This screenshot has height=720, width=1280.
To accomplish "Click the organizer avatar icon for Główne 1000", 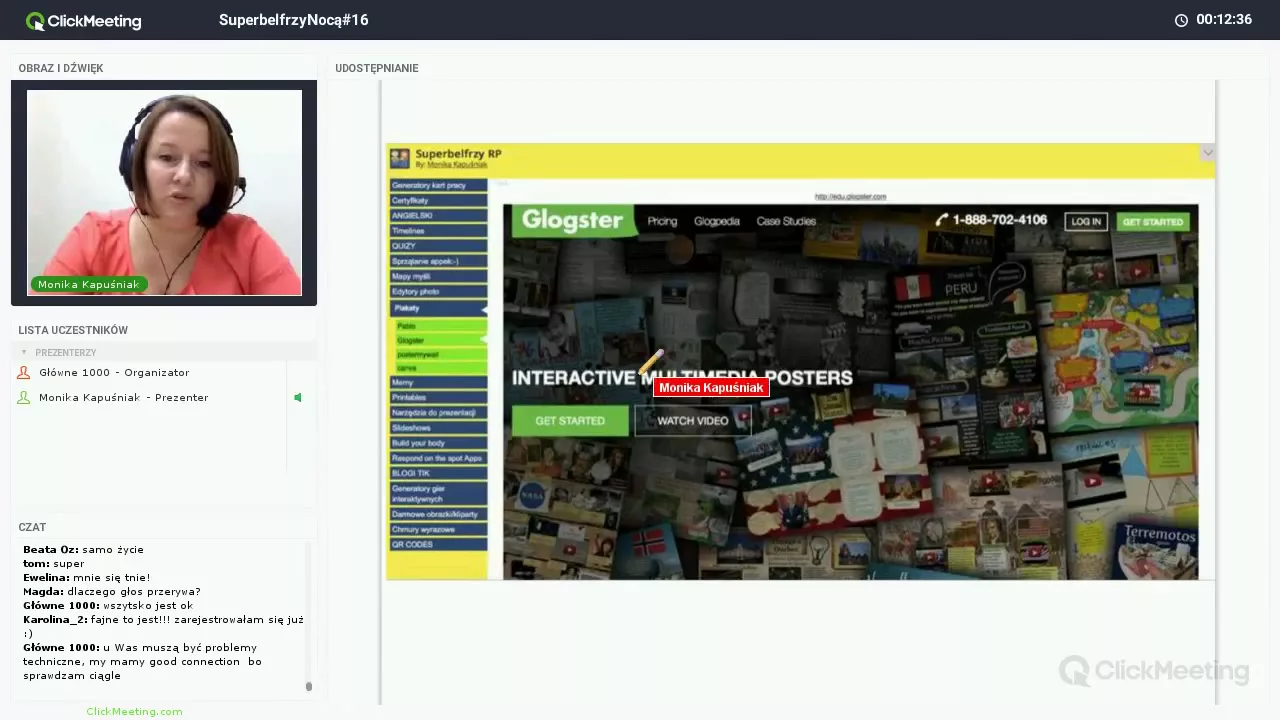I will 24,372.
